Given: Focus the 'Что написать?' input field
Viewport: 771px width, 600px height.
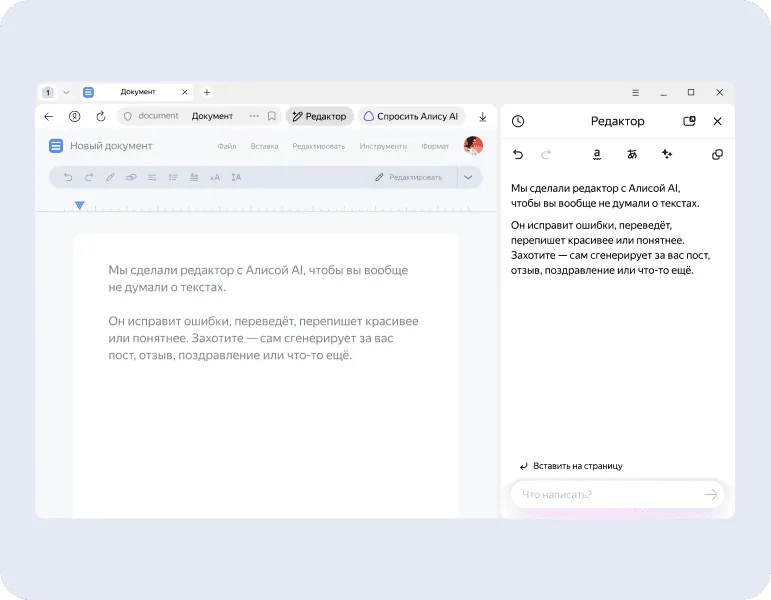Looking at the screenshot, I should pyautogui.click(x=617, y=494).
